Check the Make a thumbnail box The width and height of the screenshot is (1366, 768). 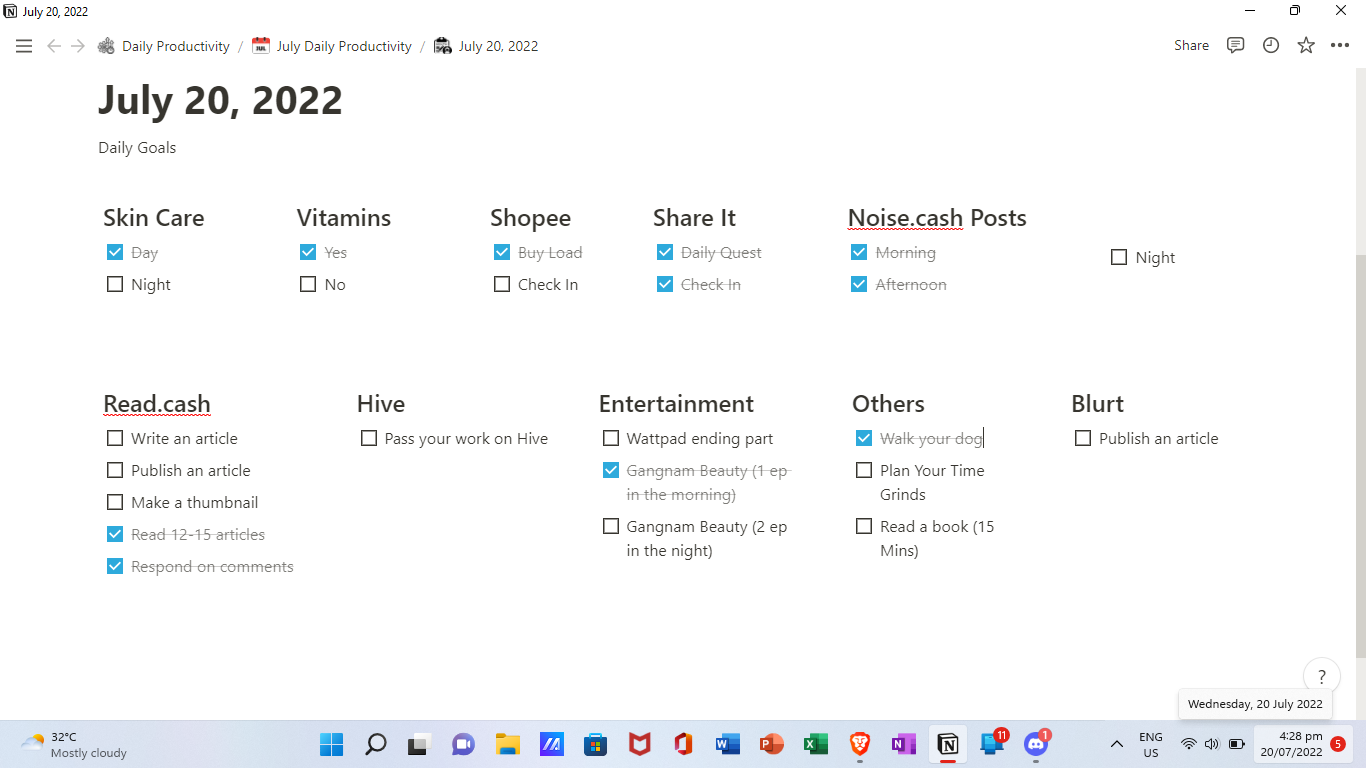(115, 502)
